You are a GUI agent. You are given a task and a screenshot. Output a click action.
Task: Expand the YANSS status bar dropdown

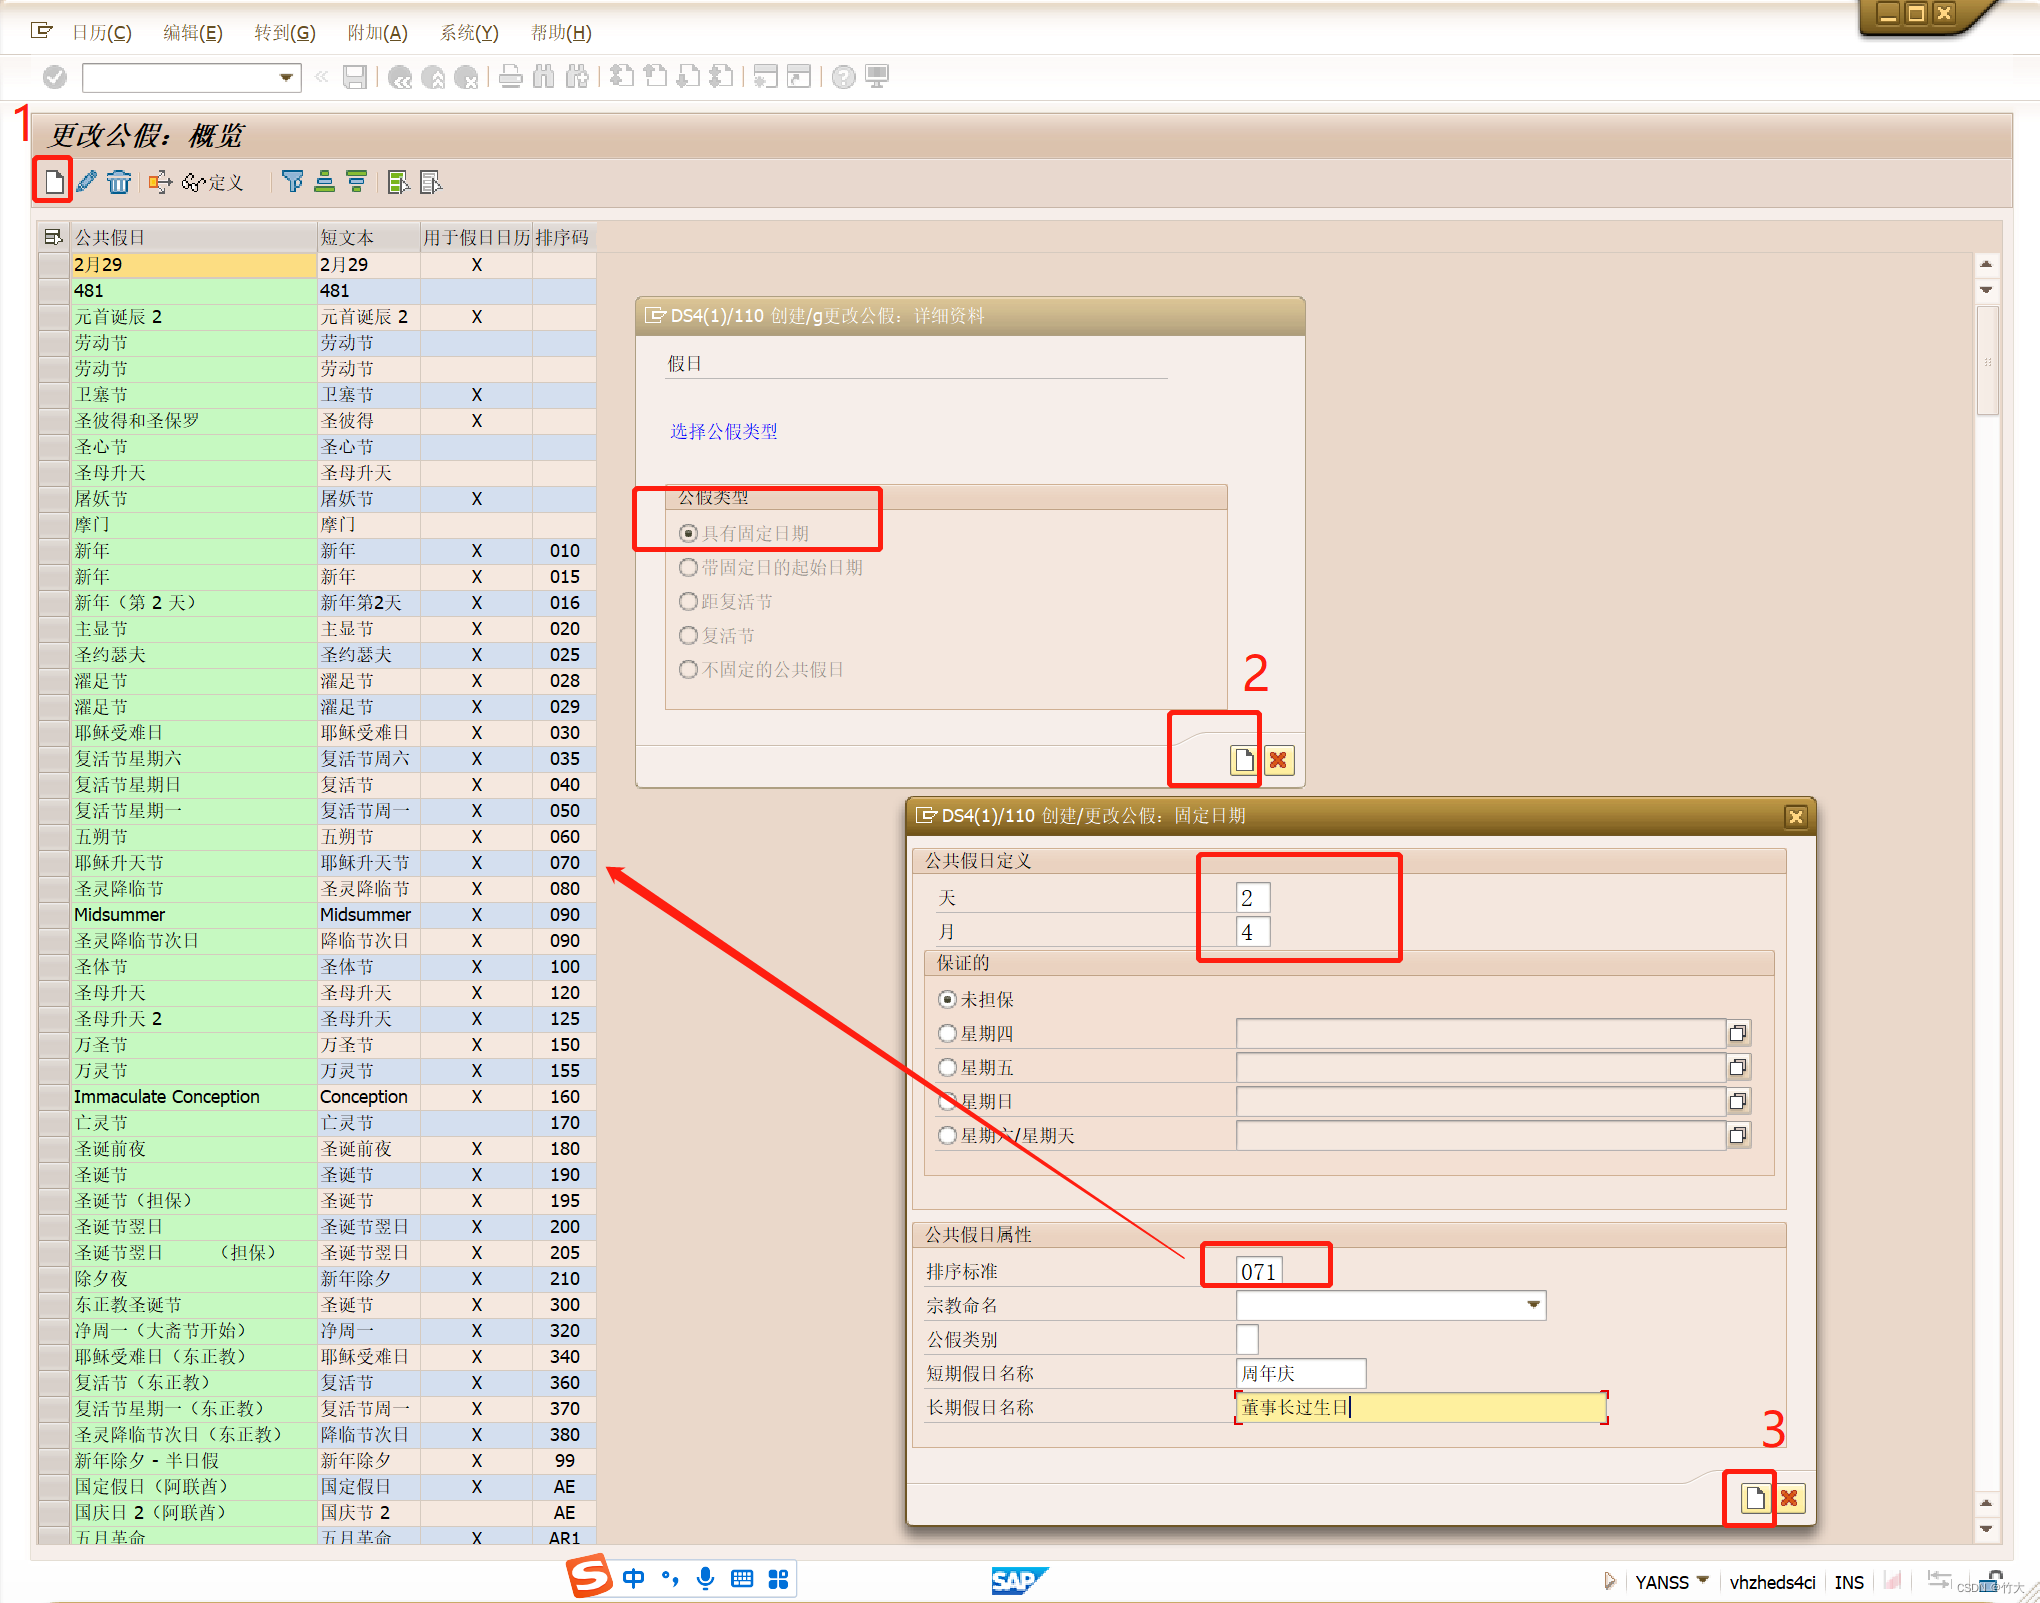[x=1703, y=1581]
